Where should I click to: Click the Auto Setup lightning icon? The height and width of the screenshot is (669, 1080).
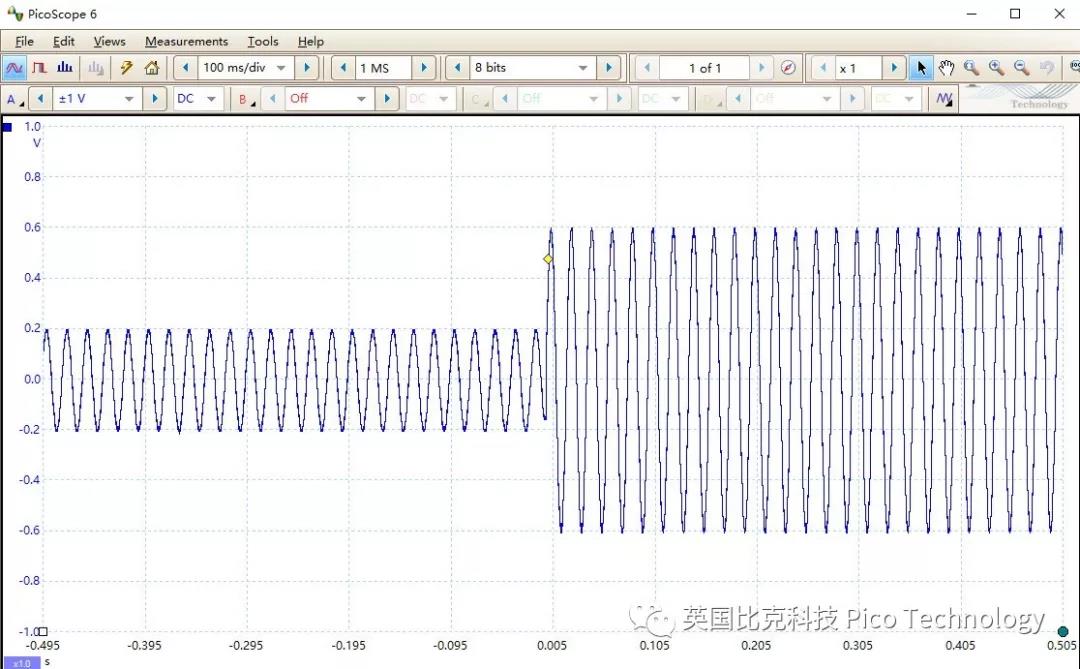[126, 67]
